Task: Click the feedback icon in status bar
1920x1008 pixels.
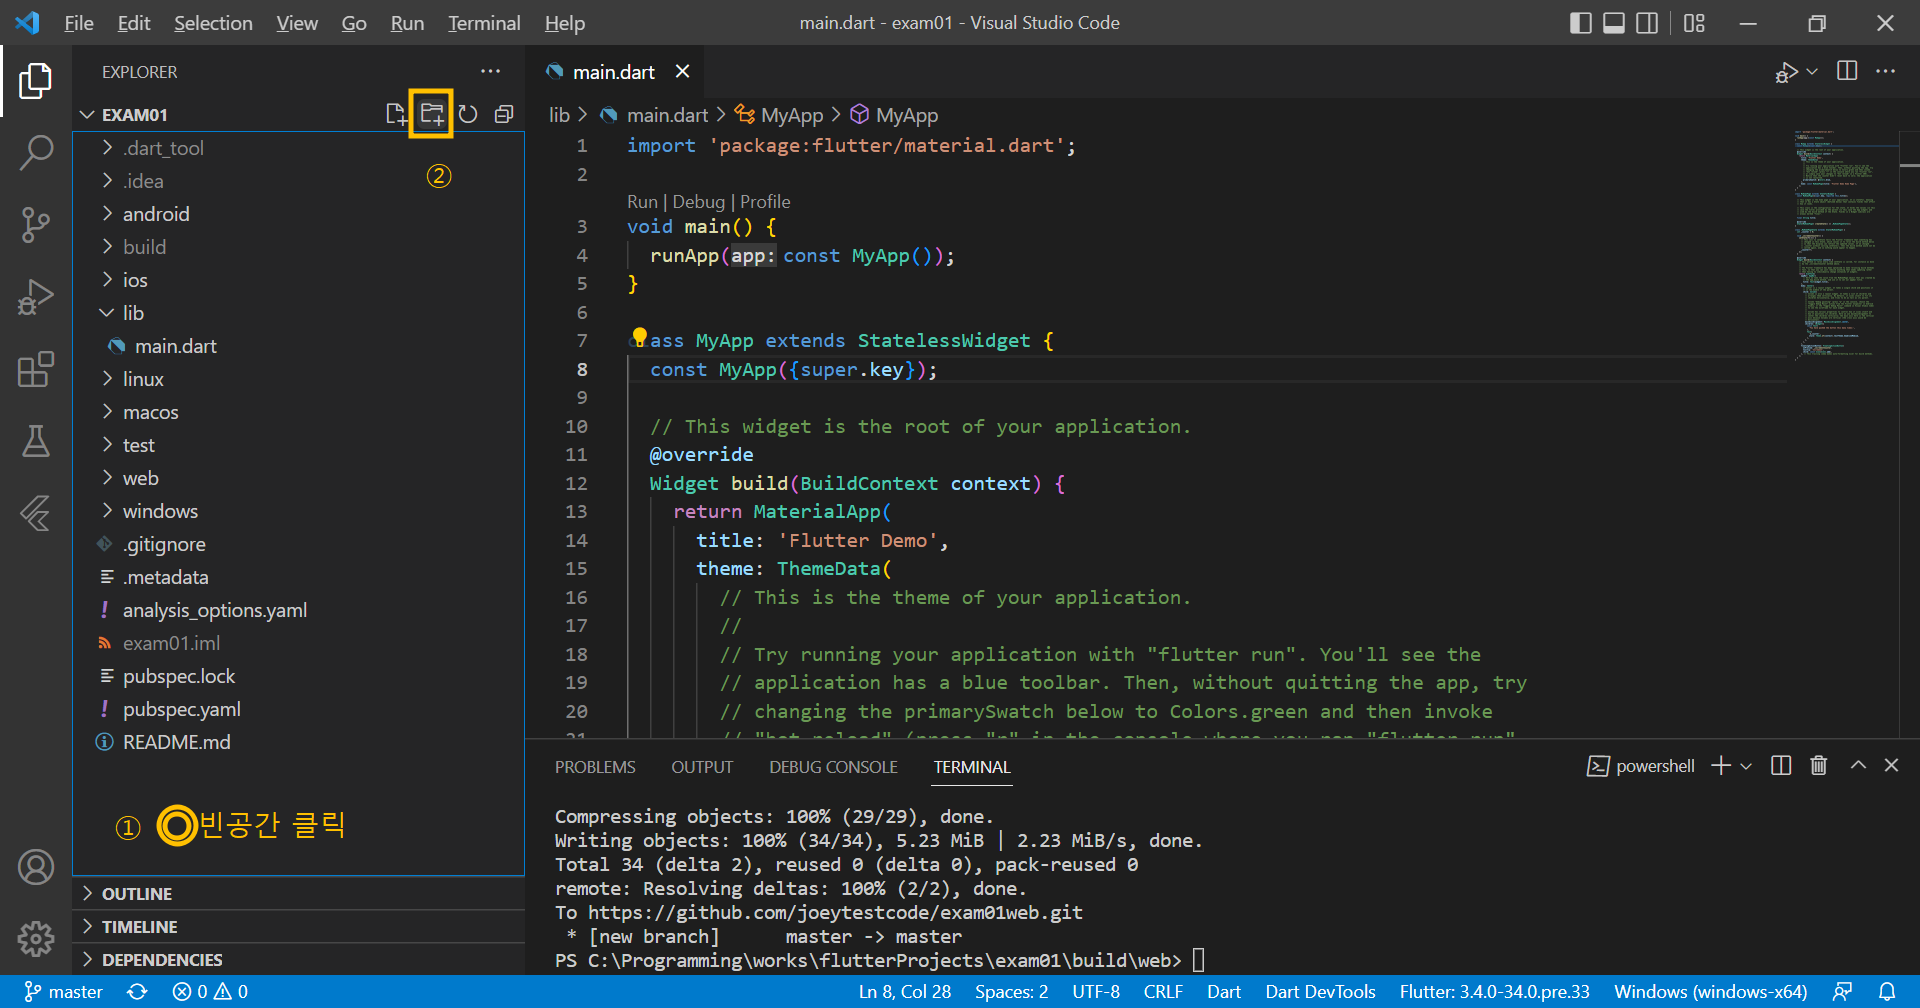Action: point(1842,992)
